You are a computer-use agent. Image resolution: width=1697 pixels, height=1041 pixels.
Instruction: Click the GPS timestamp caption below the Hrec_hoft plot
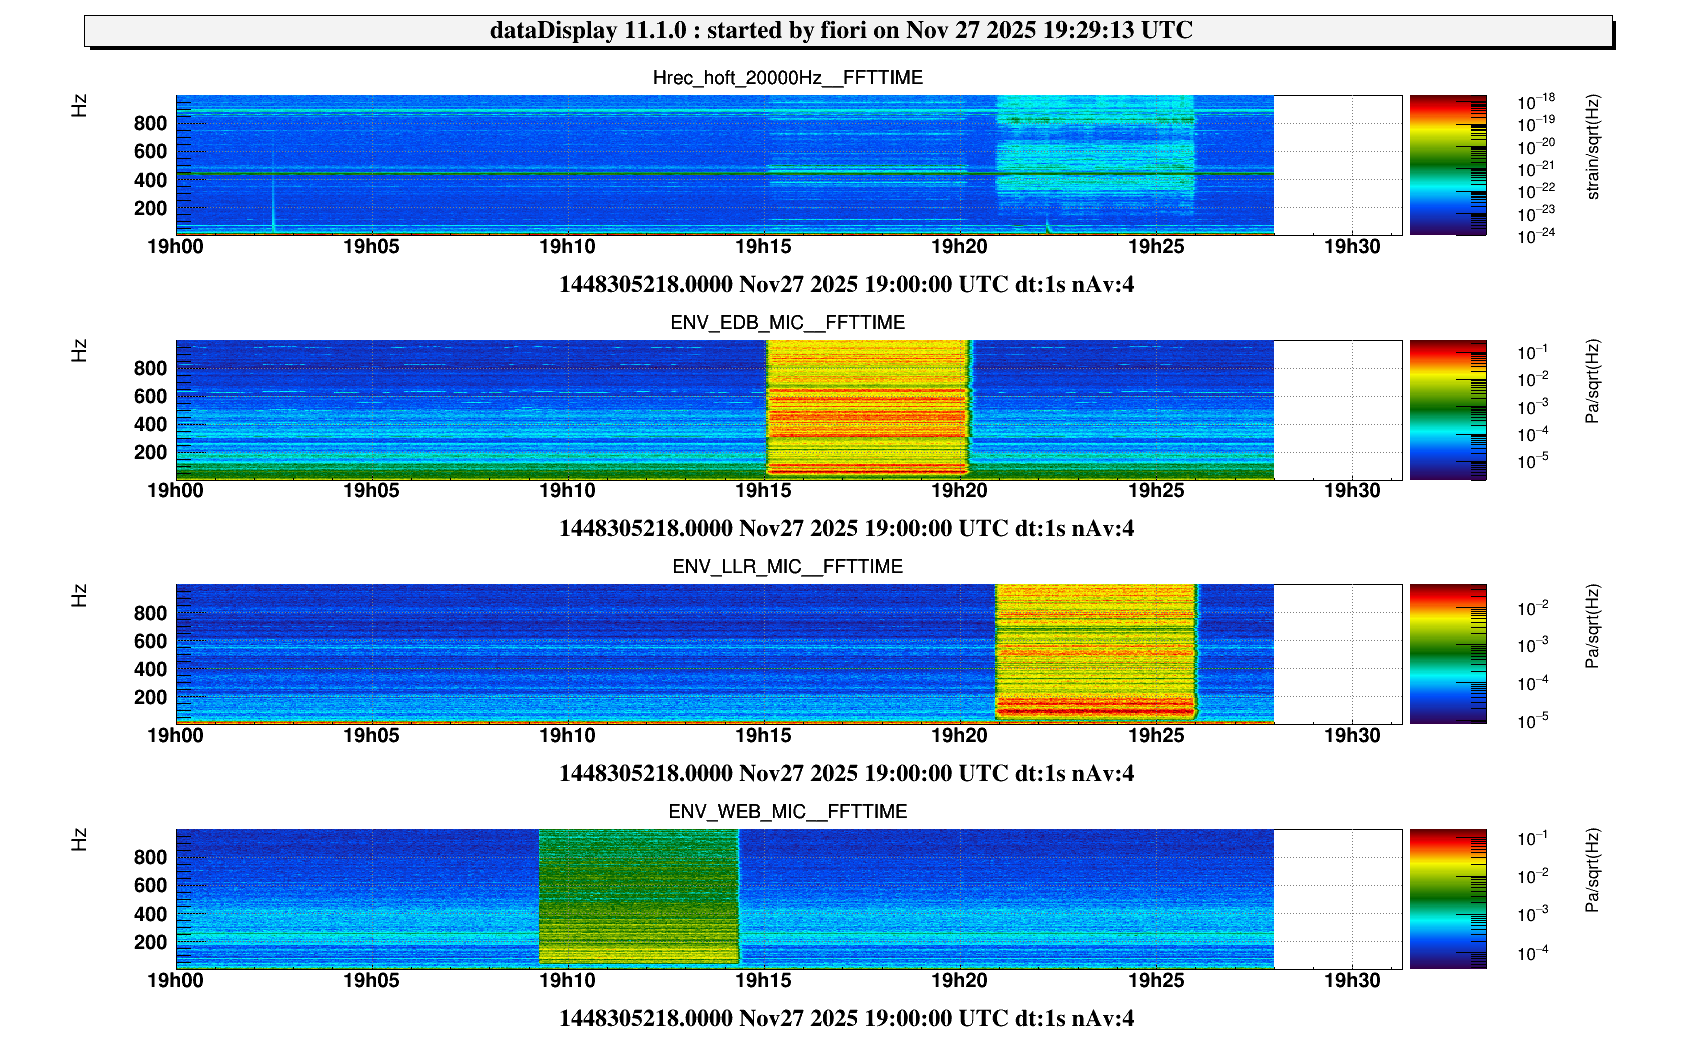click(846, 284)
